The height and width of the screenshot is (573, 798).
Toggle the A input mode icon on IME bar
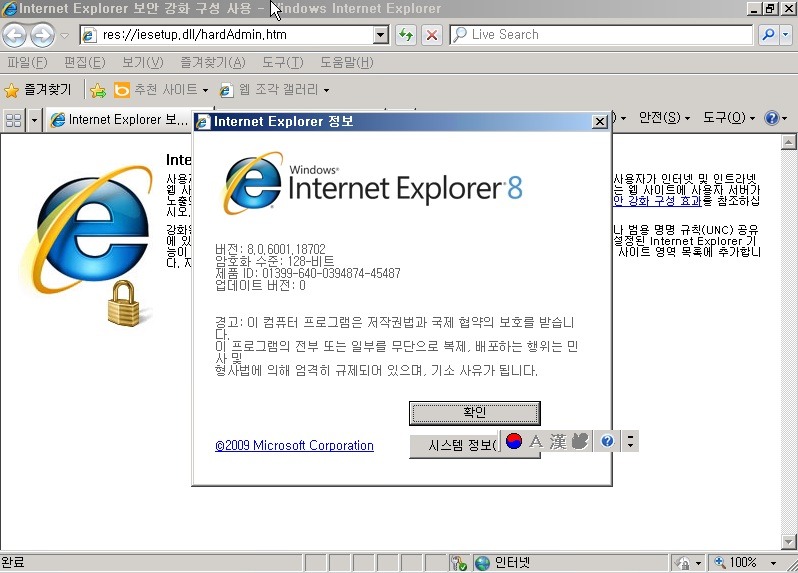click(535, 441)
